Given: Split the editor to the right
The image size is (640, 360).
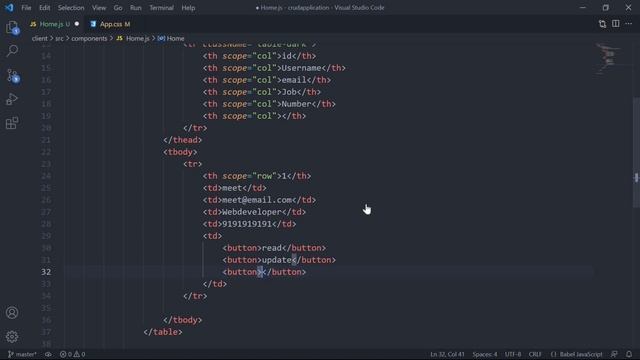Looking at the screenshot, I should click(616, 24).
